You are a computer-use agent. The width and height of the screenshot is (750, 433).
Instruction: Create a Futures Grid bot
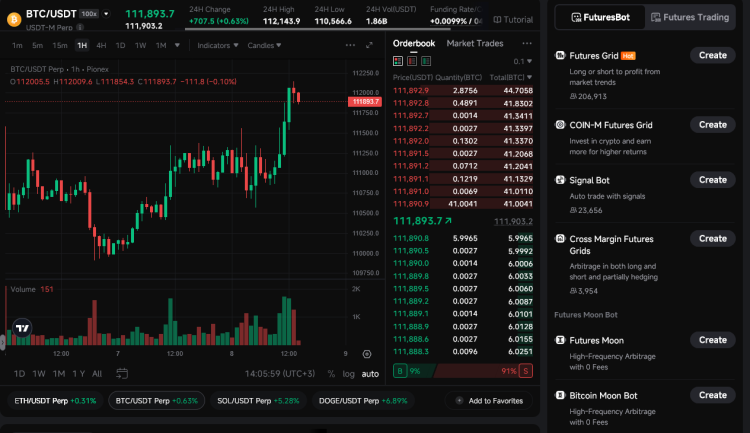[713, 55]
